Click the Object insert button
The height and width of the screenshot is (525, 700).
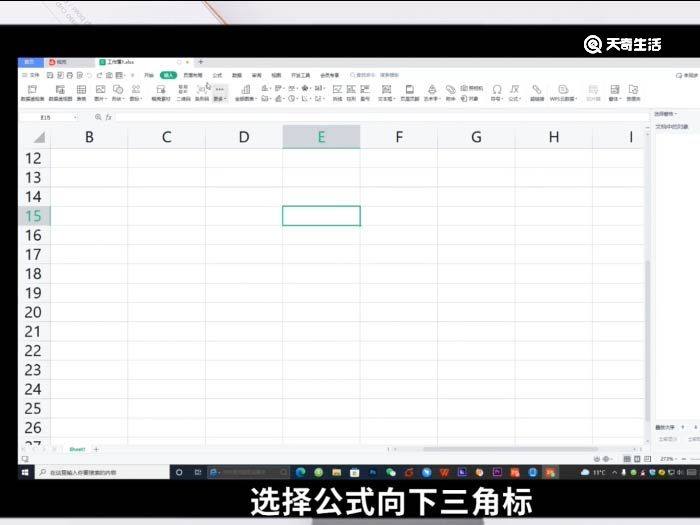(x=469, y=99)
